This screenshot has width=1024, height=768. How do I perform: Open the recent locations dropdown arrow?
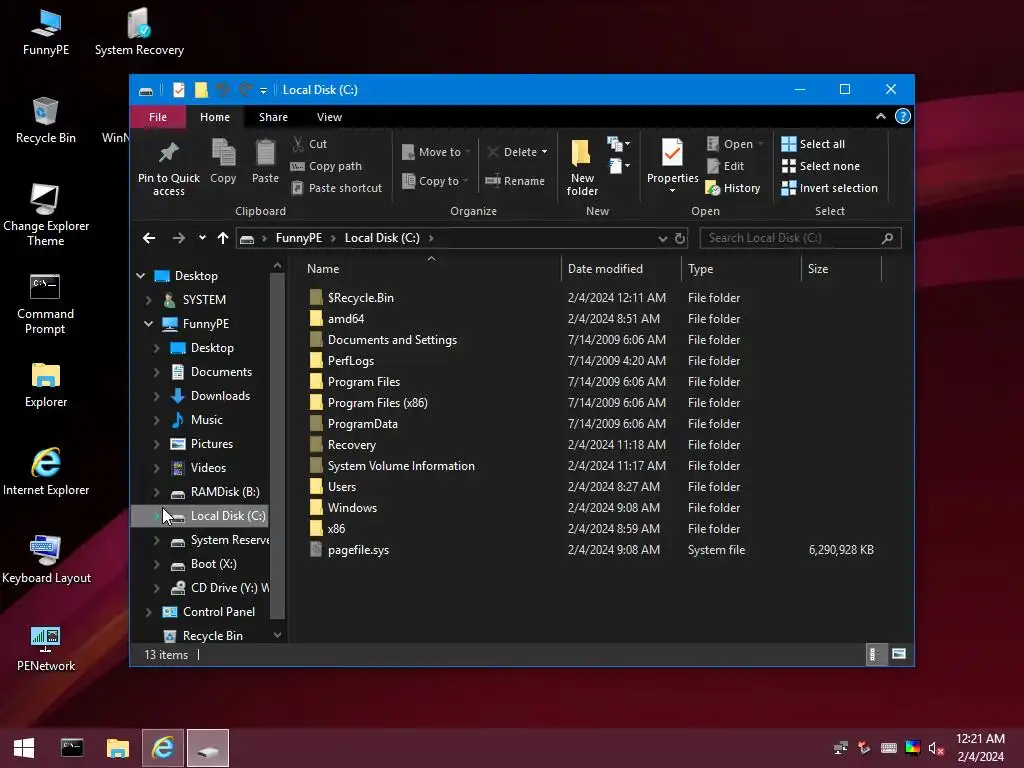202,238
